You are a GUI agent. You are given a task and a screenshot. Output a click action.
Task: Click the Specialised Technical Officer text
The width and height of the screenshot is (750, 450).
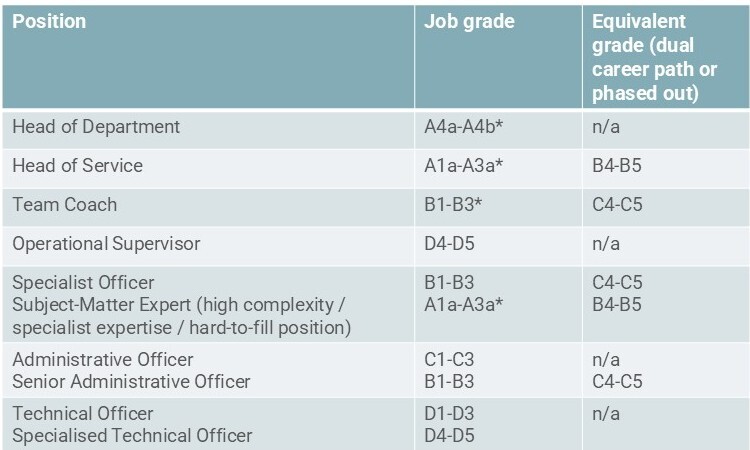click(x=132, y=436)
